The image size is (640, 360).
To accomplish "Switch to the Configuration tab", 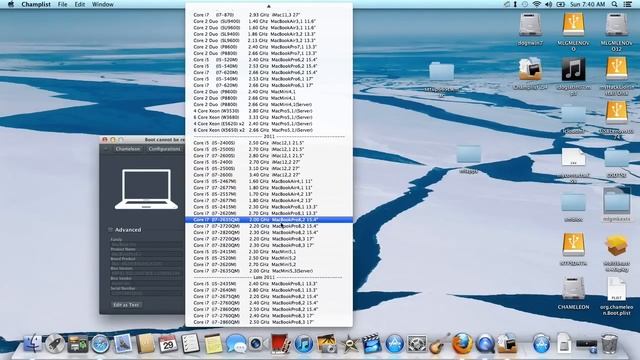I will point(164,149).
